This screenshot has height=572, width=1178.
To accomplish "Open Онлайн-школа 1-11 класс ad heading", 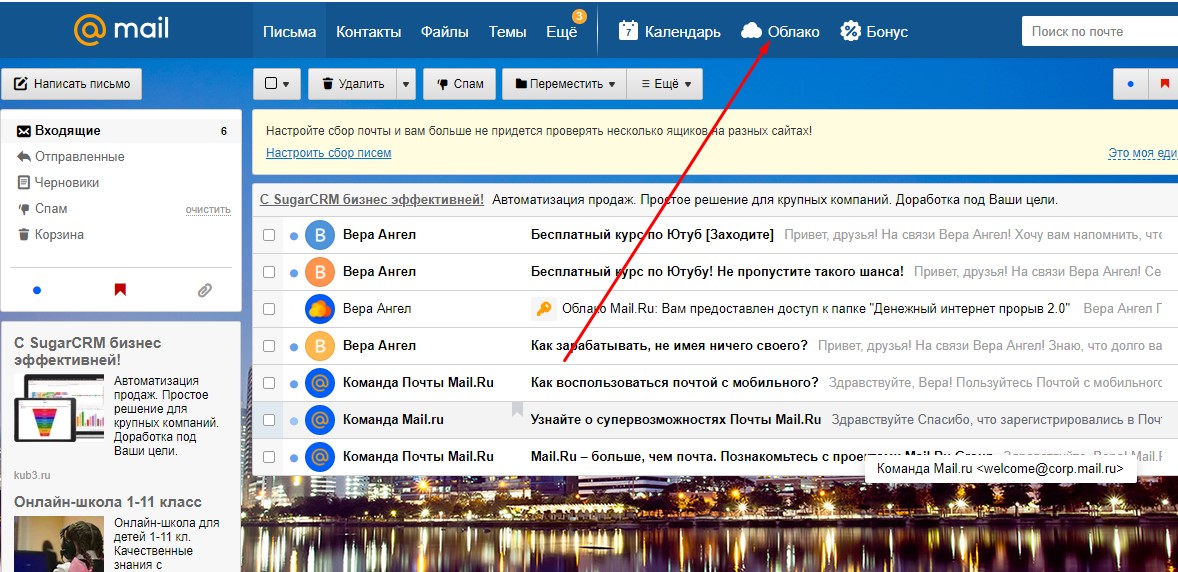I will pos(107,502).
